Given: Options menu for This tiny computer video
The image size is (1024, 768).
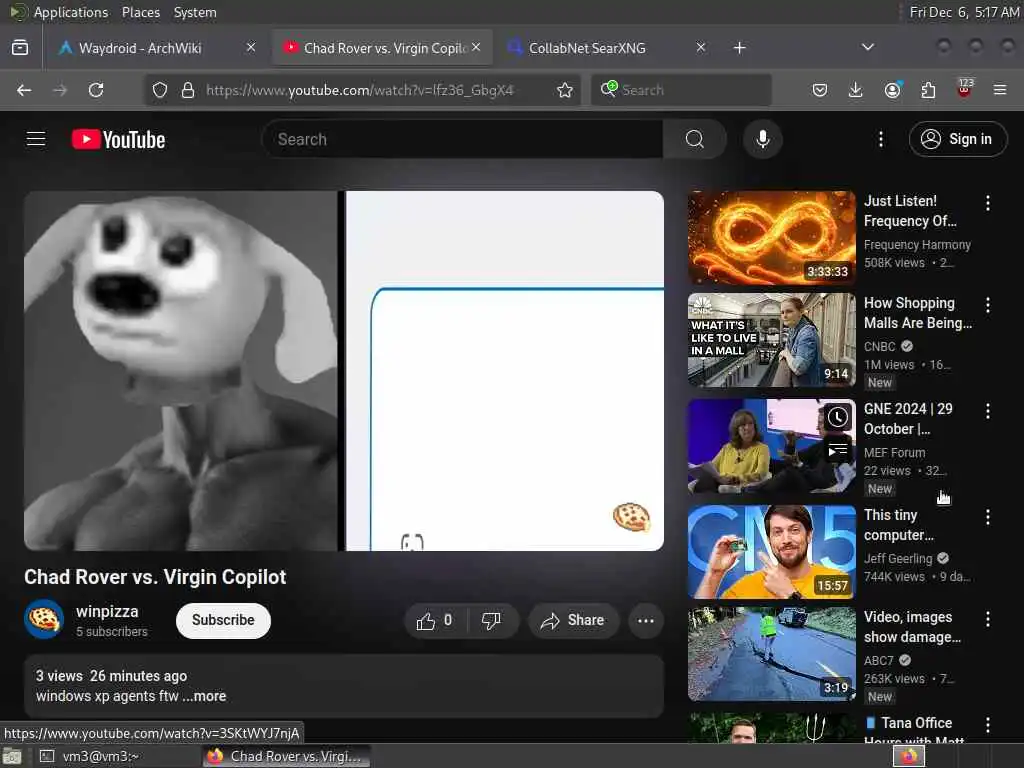Looking at the screenshot, I should coord(987,517).
